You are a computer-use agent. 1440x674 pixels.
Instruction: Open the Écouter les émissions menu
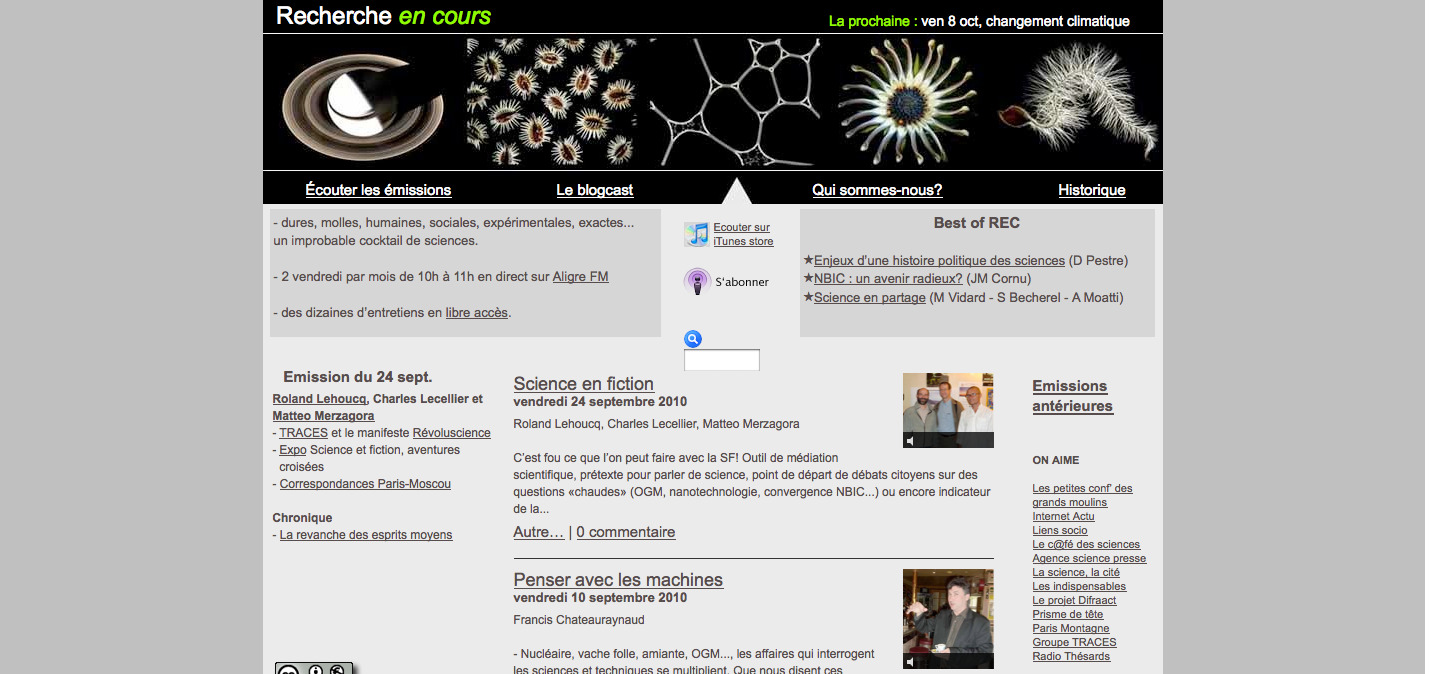click(378, 190)
